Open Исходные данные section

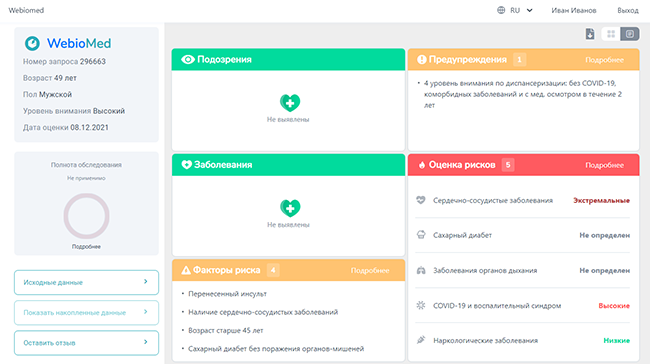pyautogui.click(x=86, y=282)
